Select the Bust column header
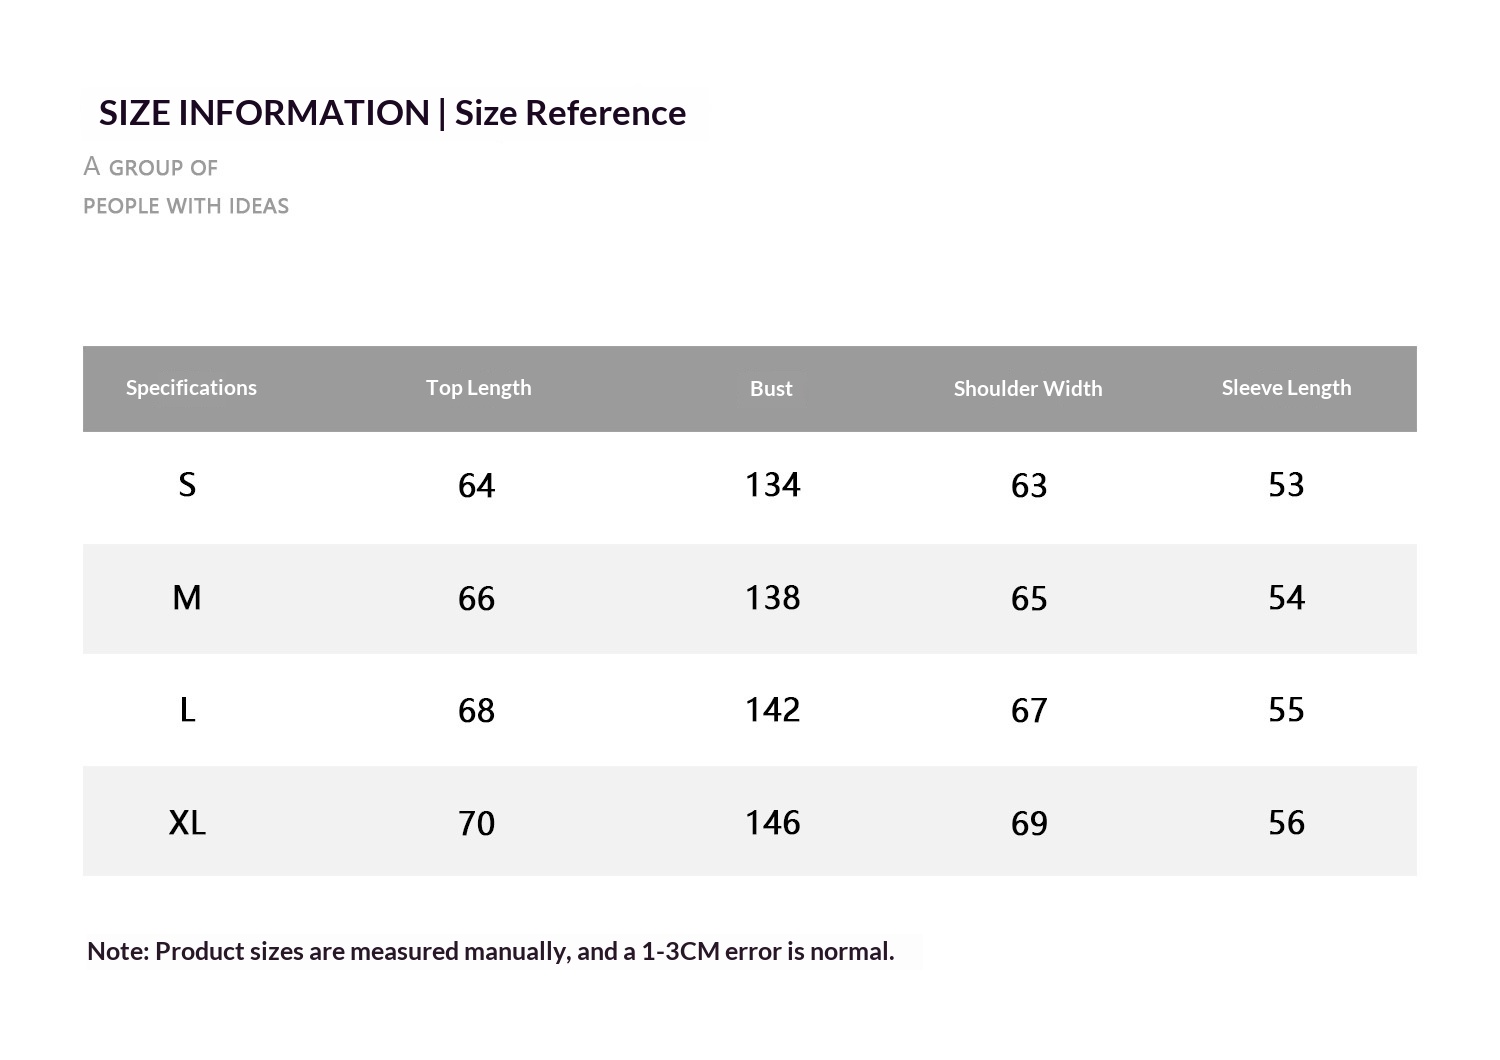This screenshot has width=1500, height=1060. point(771,389)
